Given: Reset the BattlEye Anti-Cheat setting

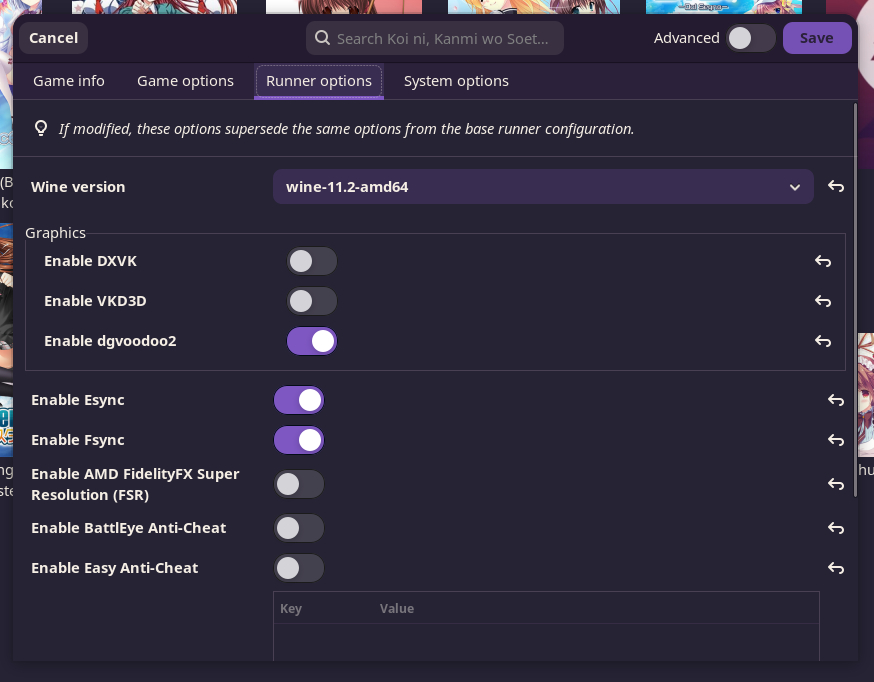Looking at the screenshot, I should pyautogui.click(x=836, y=528).
